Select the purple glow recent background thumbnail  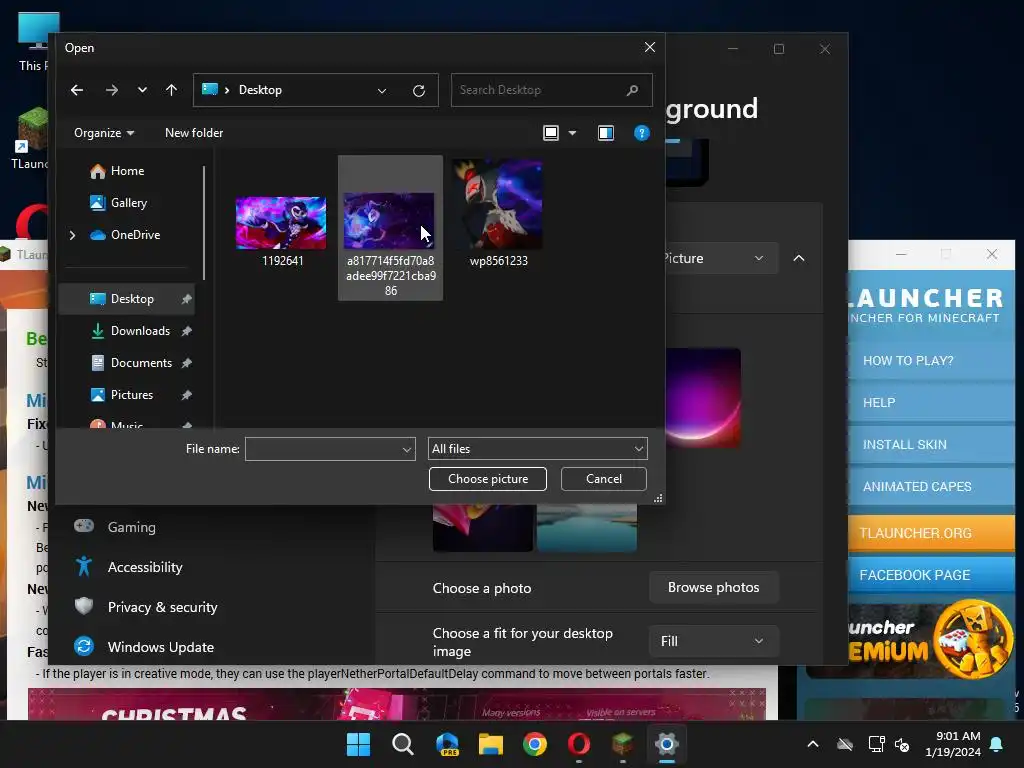(x=703, y=398)
